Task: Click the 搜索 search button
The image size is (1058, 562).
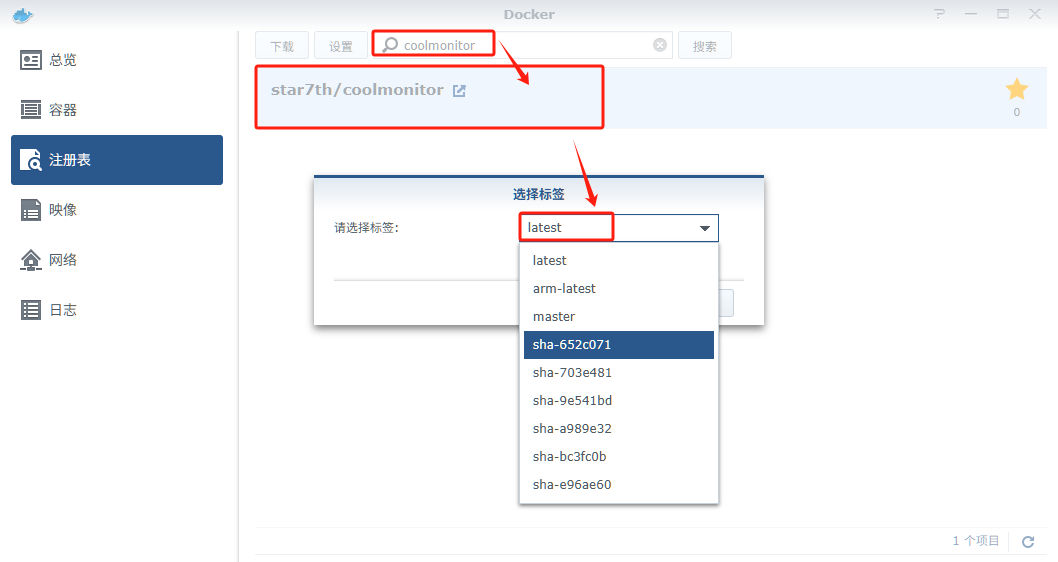Action: 704,46
